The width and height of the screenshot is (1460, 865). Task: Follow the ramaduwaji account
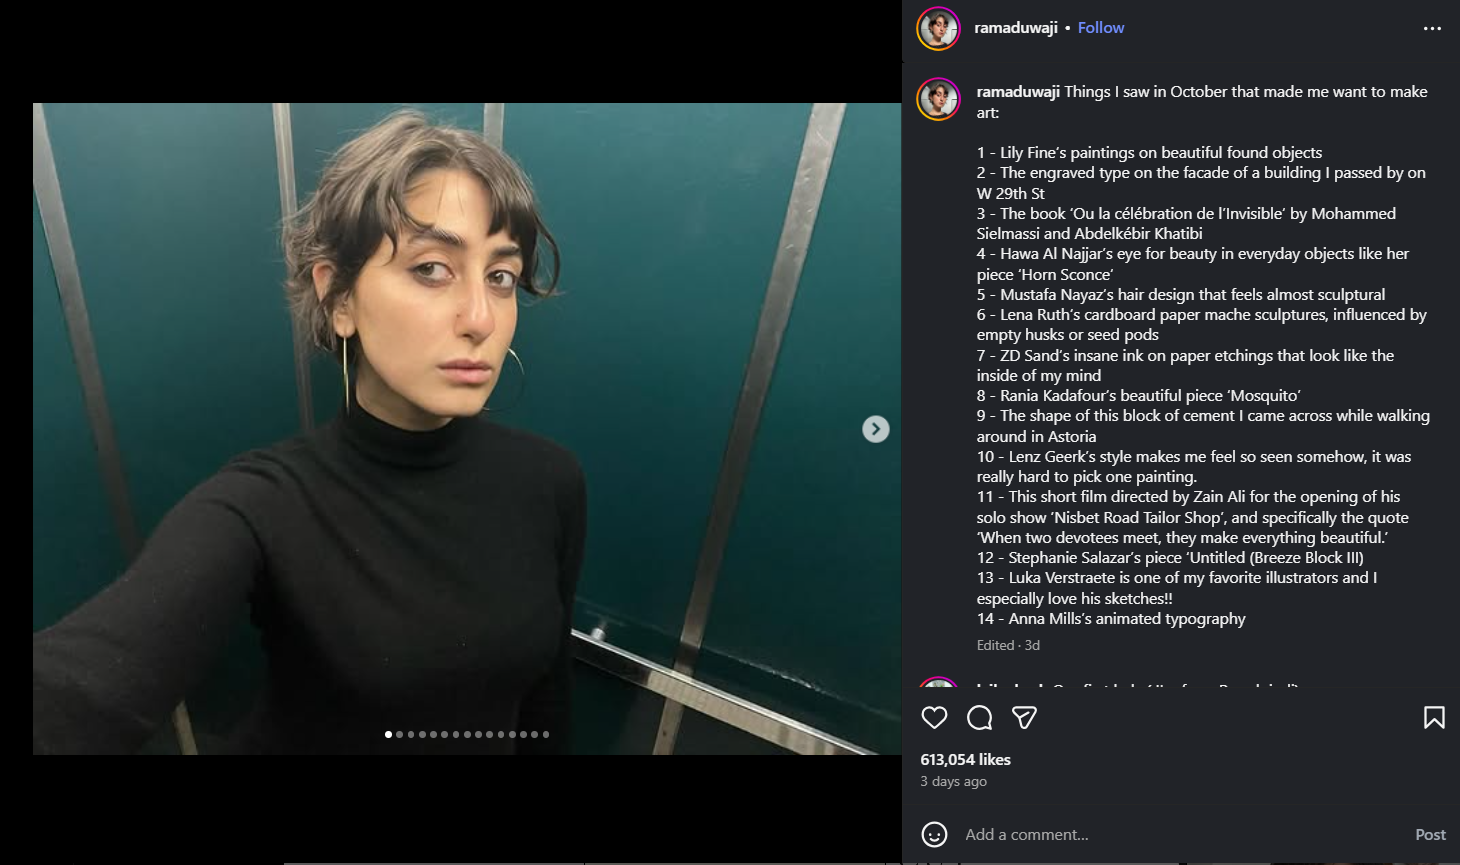(1101, 28)
